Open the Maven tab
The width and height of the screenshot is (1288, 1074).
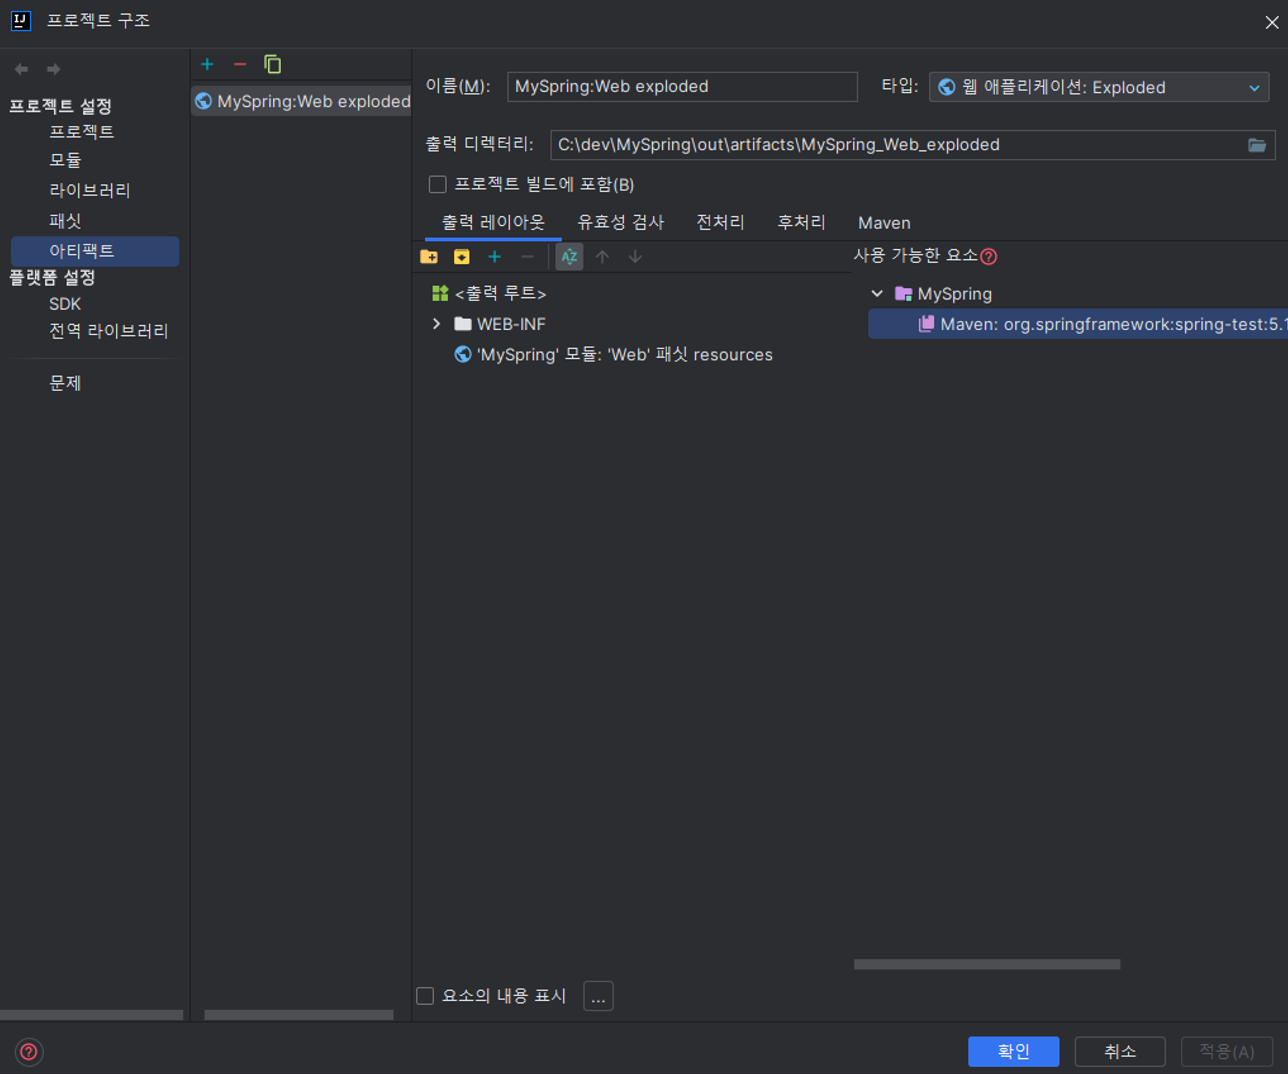coord(884,223)
